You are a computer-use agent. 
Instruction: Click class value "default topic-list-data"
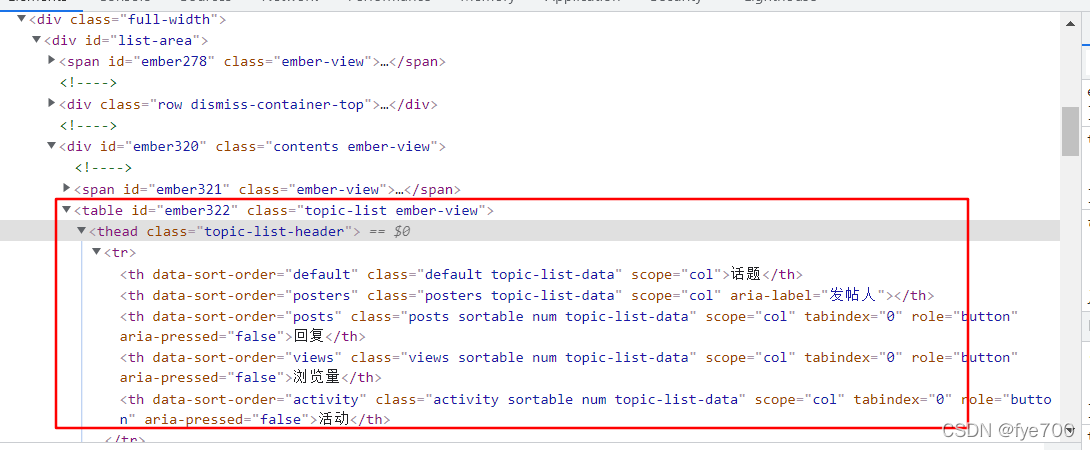[x=521, y=274]
